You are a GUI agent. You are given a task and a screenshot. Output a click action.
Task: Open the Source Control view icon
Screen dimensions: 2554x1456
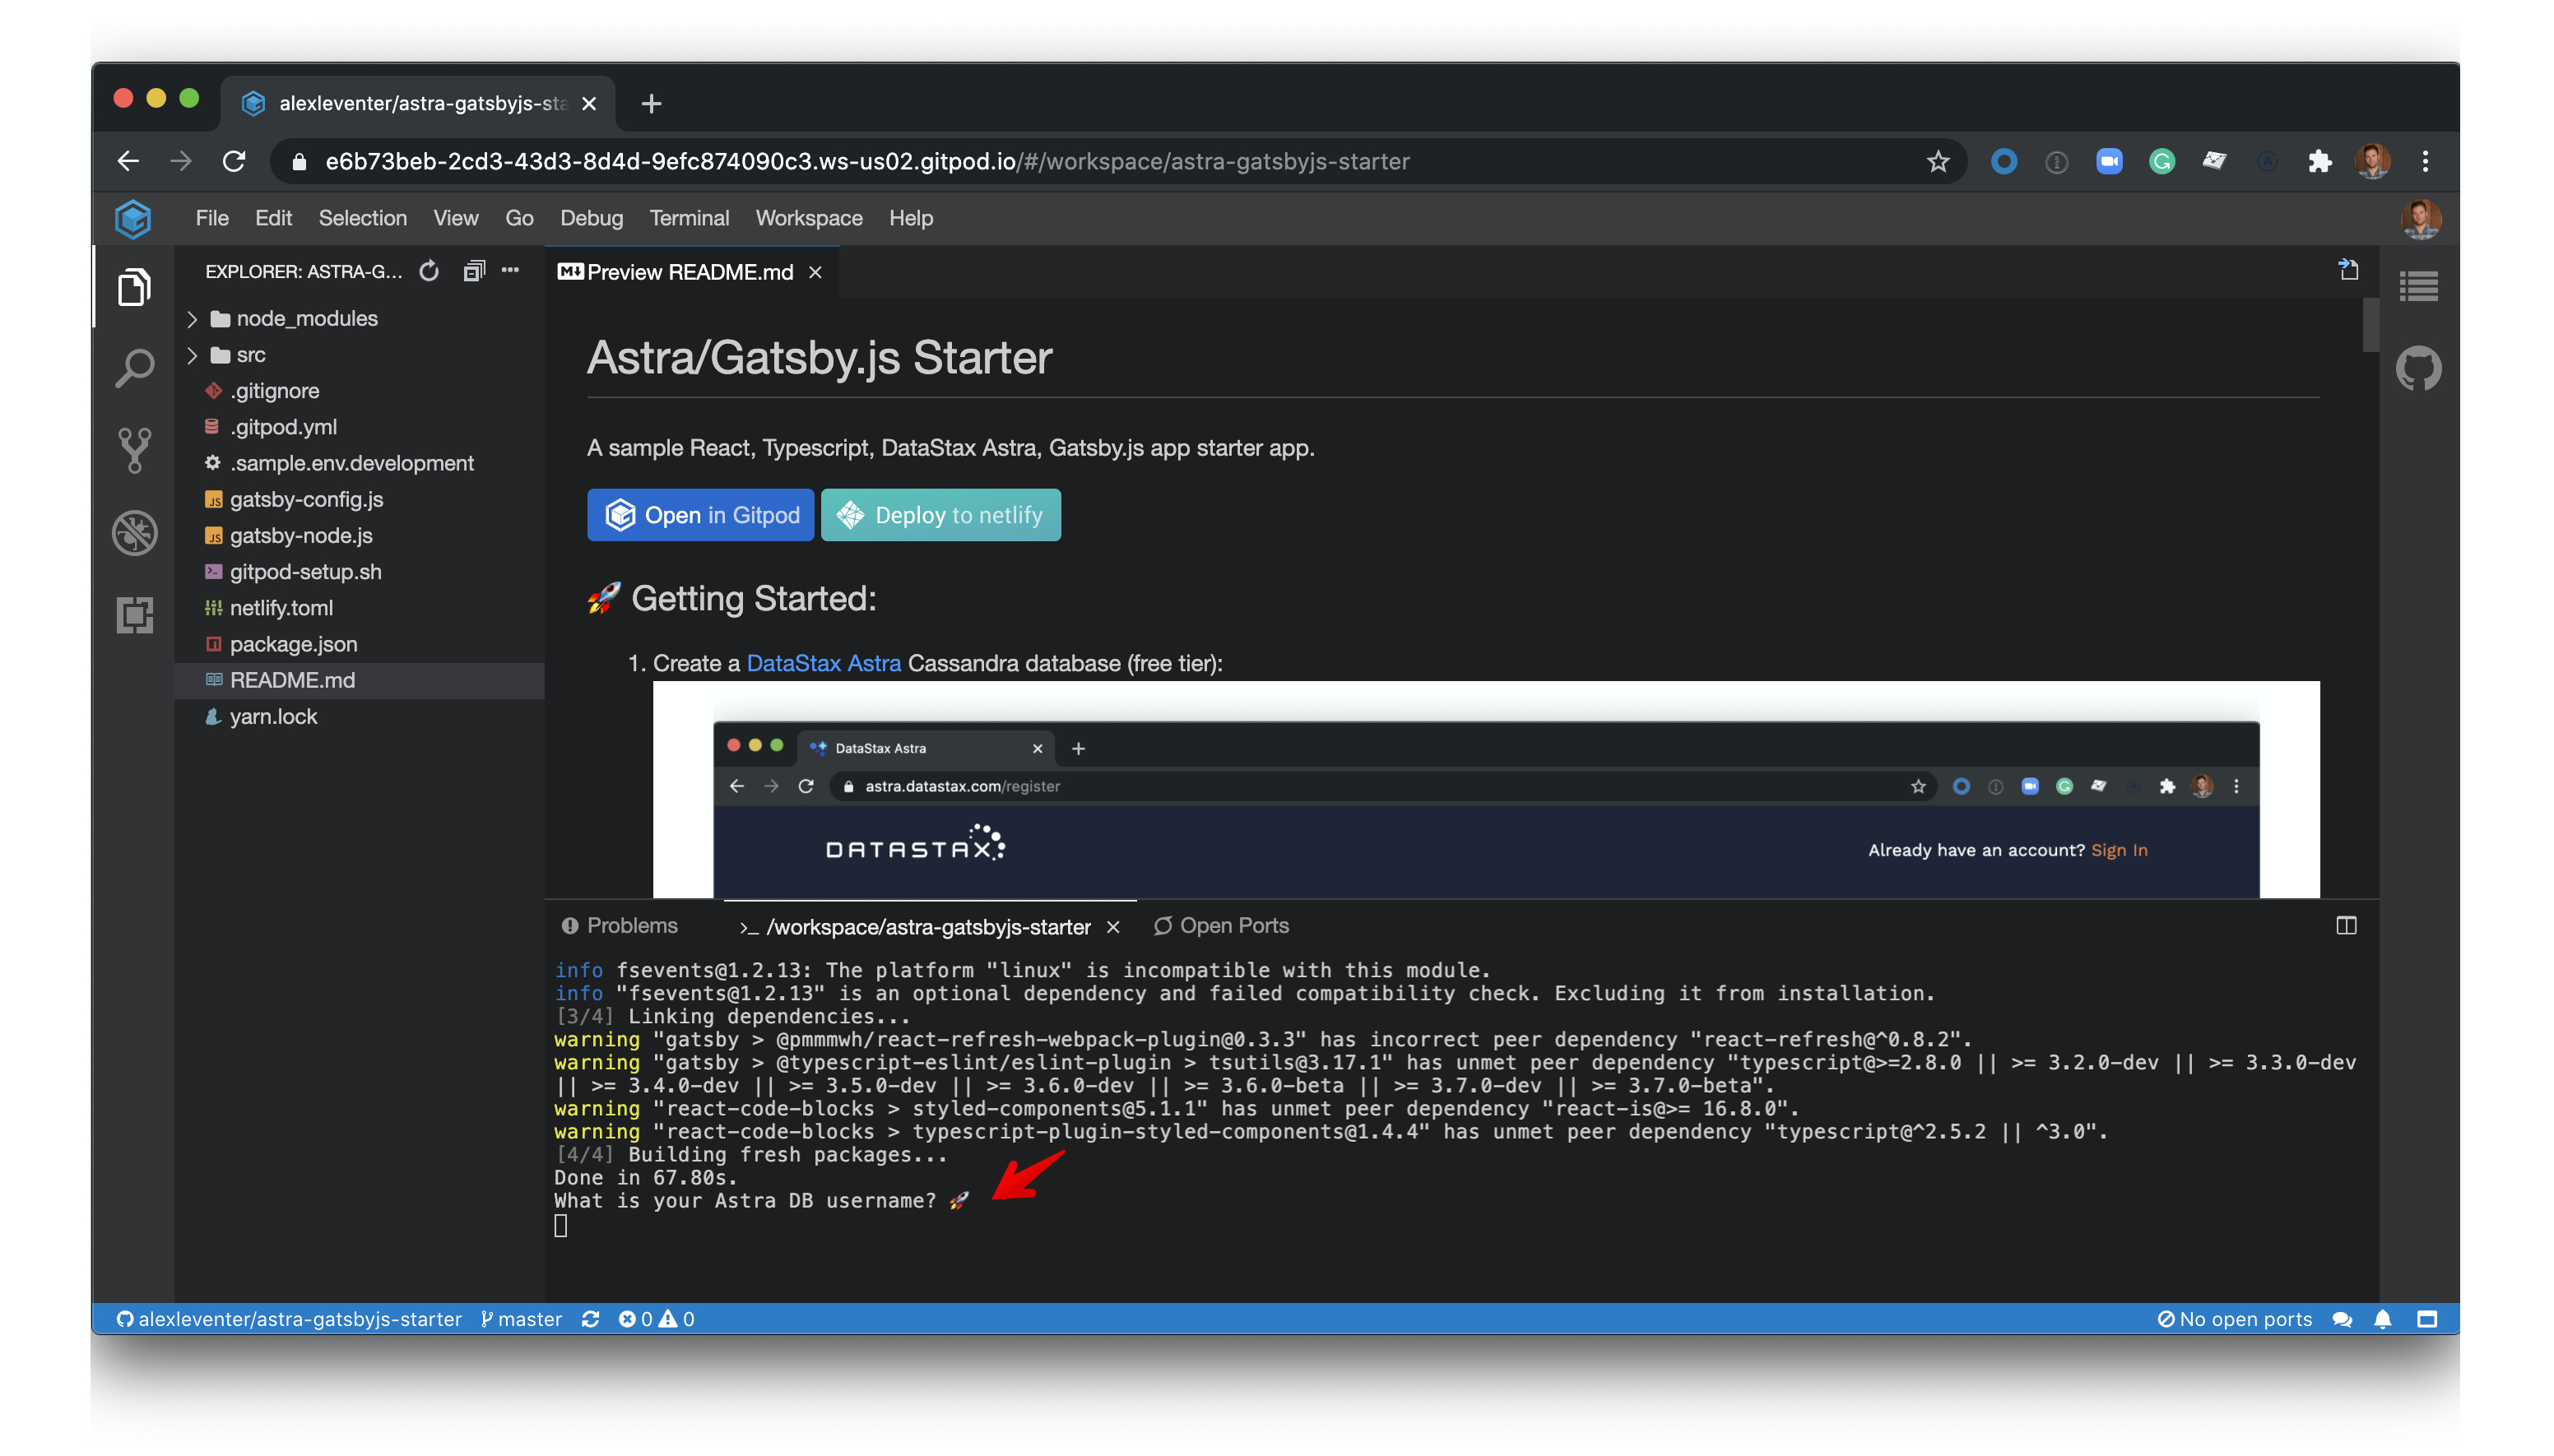(x=134, y=451)
